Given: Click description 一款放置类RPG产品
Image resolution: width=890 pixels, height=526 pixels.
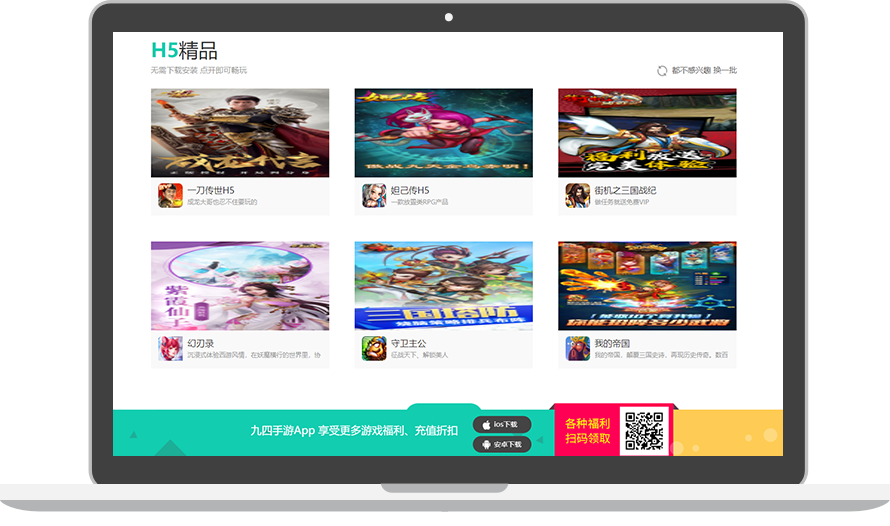Looking at the screenshot, I should point(419,202).
